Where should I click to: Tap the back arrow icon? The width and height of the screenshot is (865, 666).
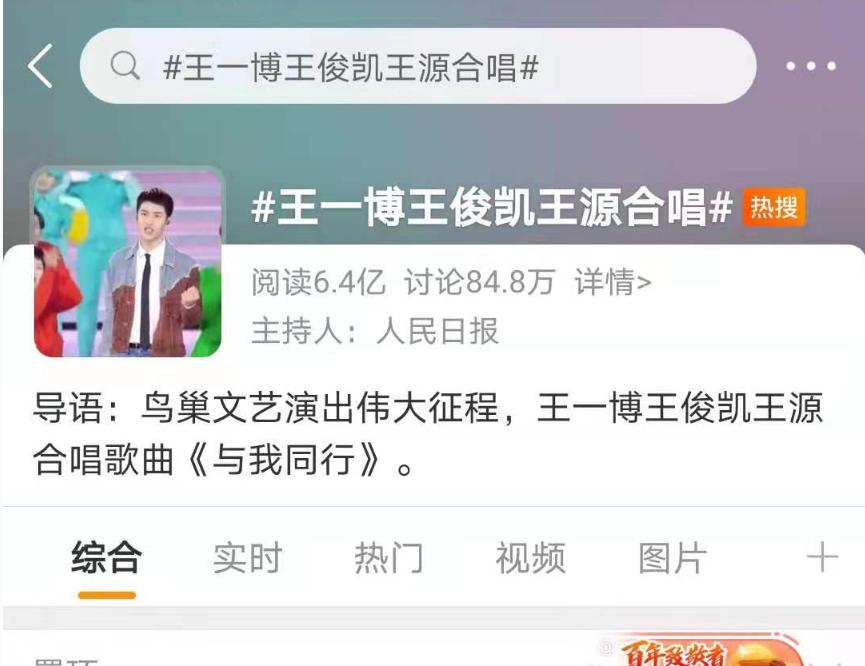(40, 66)
